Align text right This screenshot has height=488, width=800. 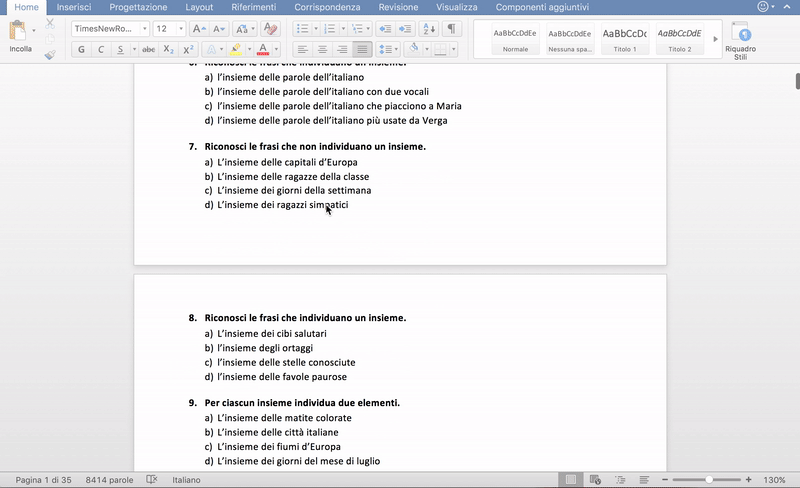(342, 50)
